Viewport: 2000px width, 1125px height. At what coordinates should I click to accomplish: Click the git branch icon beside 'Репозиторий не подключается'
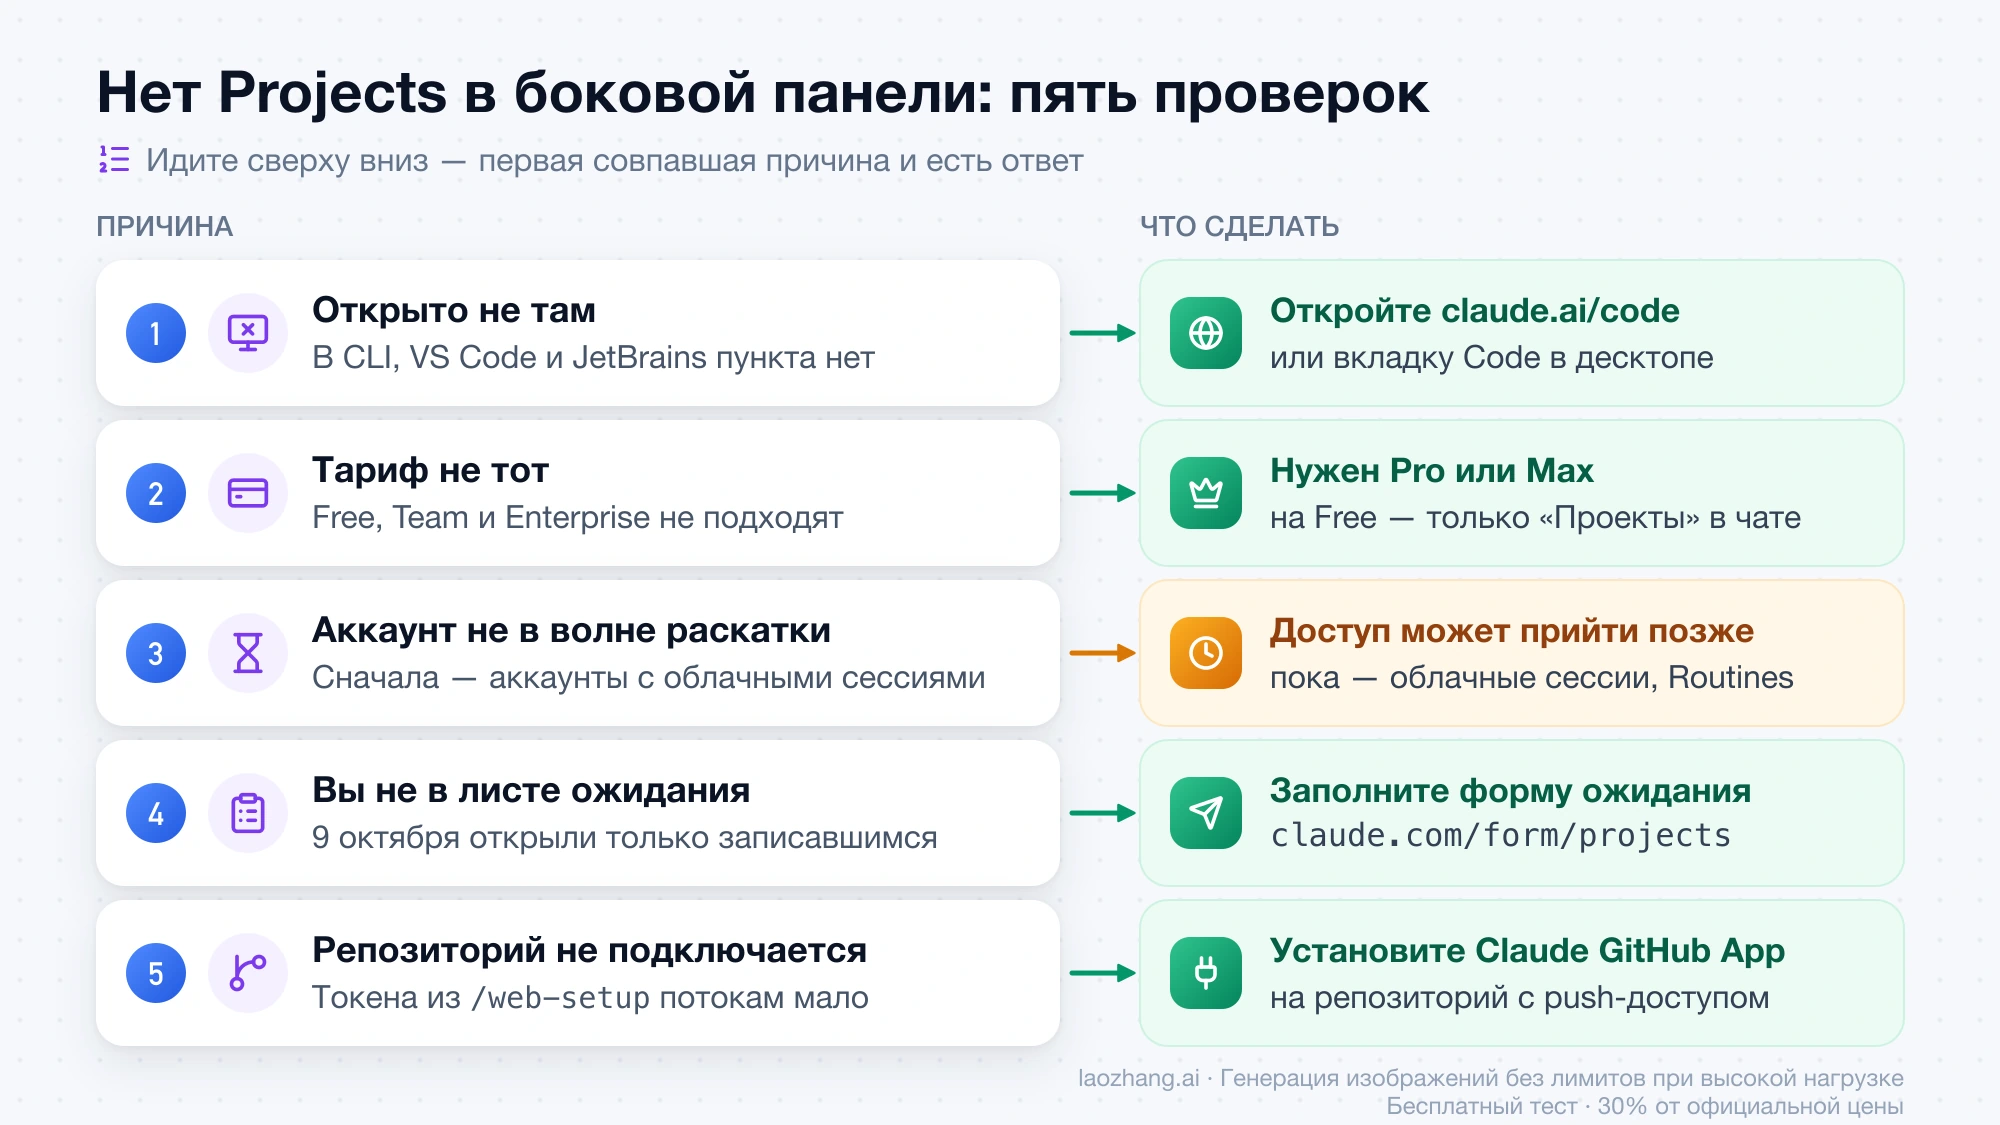tap(248, 973)
